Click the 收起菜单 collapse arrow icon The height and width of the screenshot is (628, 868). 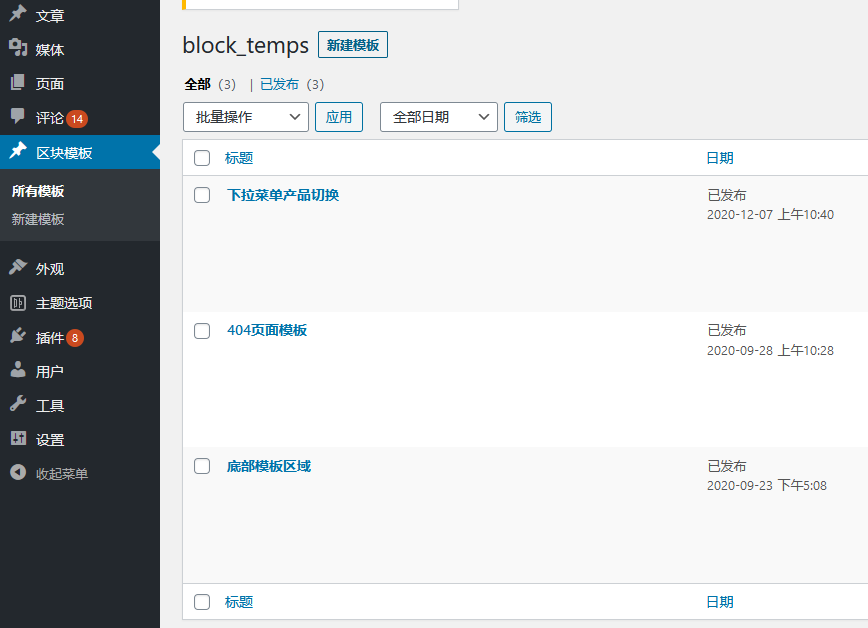[x=18, y=473]
